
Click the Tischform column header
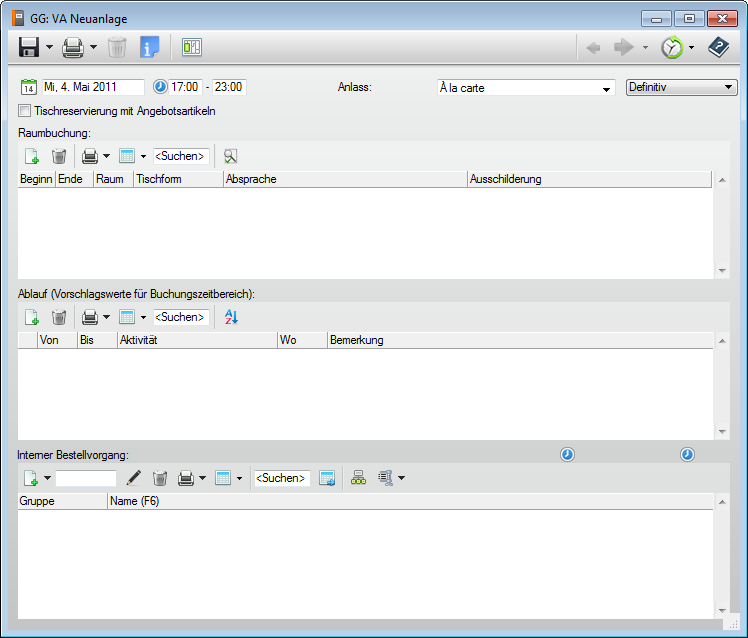coord(178,179)
